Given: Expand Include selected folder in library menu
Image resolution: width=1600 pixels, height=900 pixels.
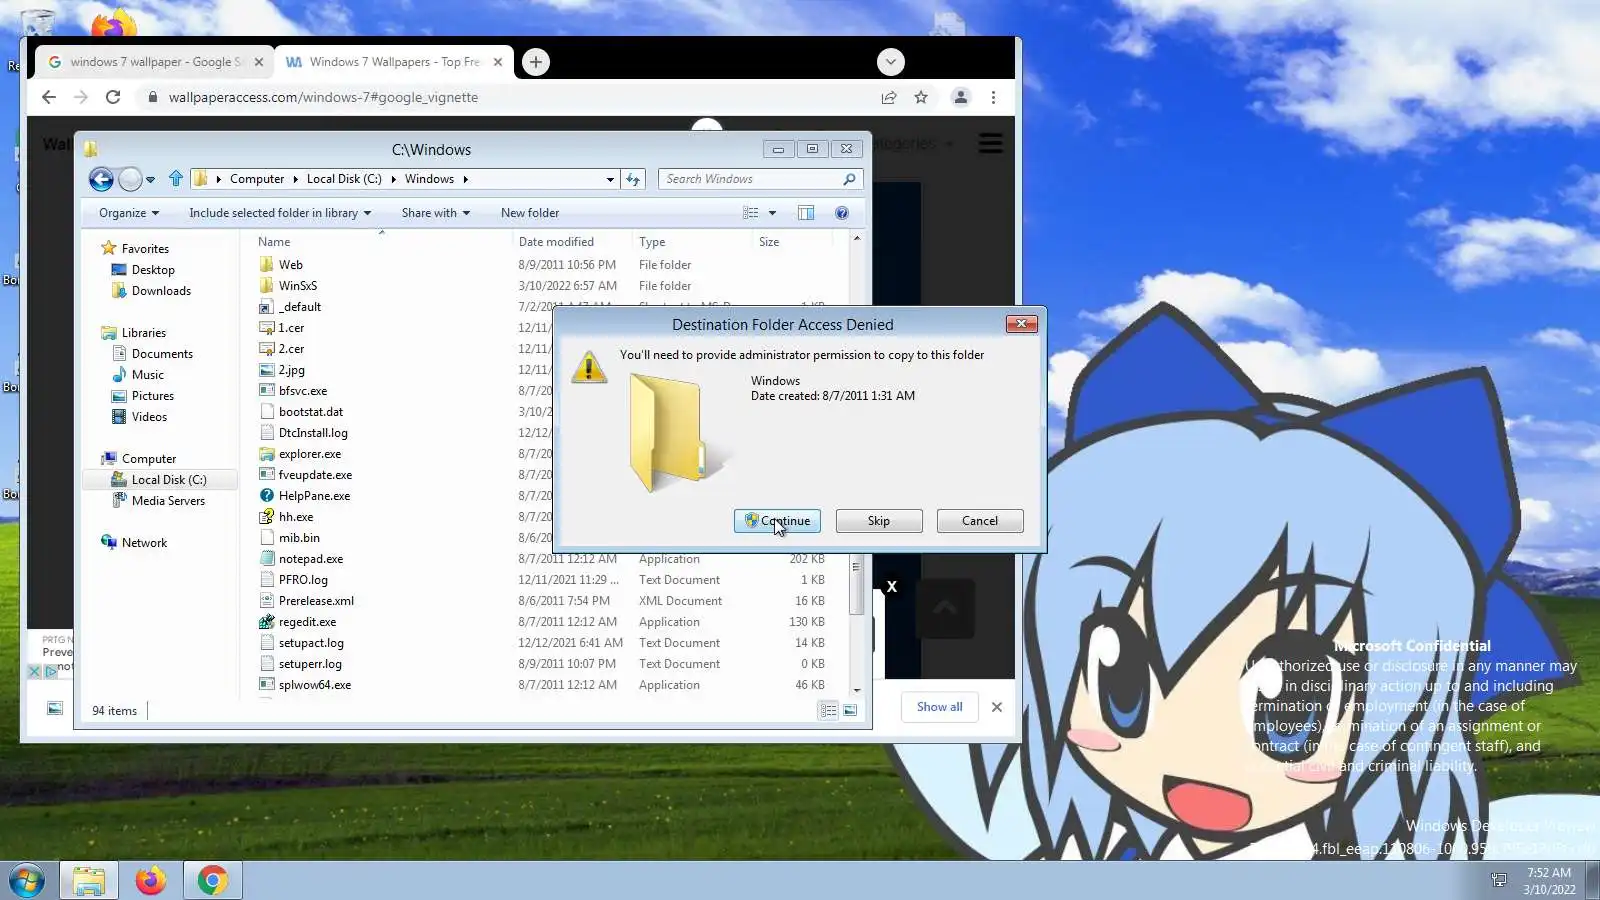Looking at the screenshot, I should pos(280,213).
